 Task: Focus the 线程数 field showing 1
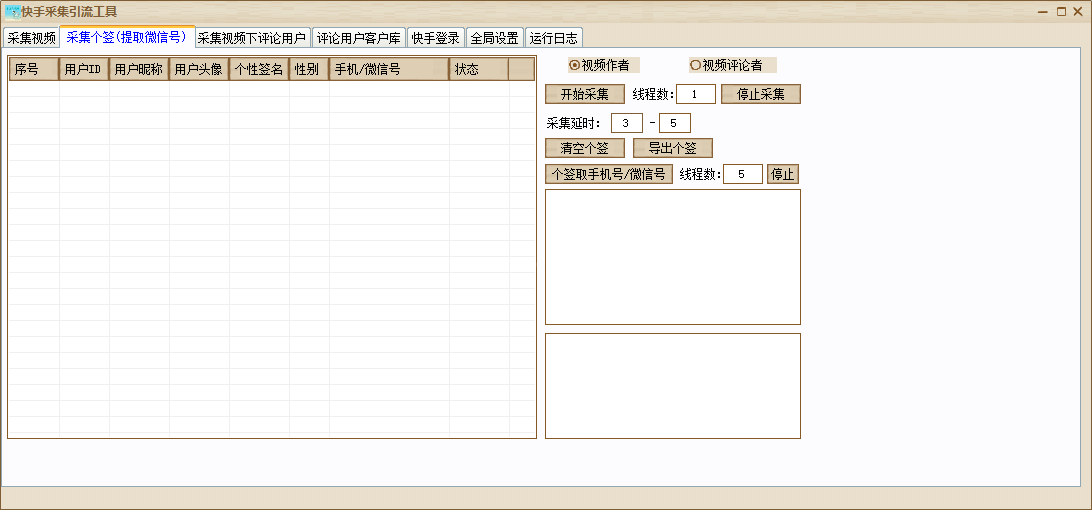695,94
